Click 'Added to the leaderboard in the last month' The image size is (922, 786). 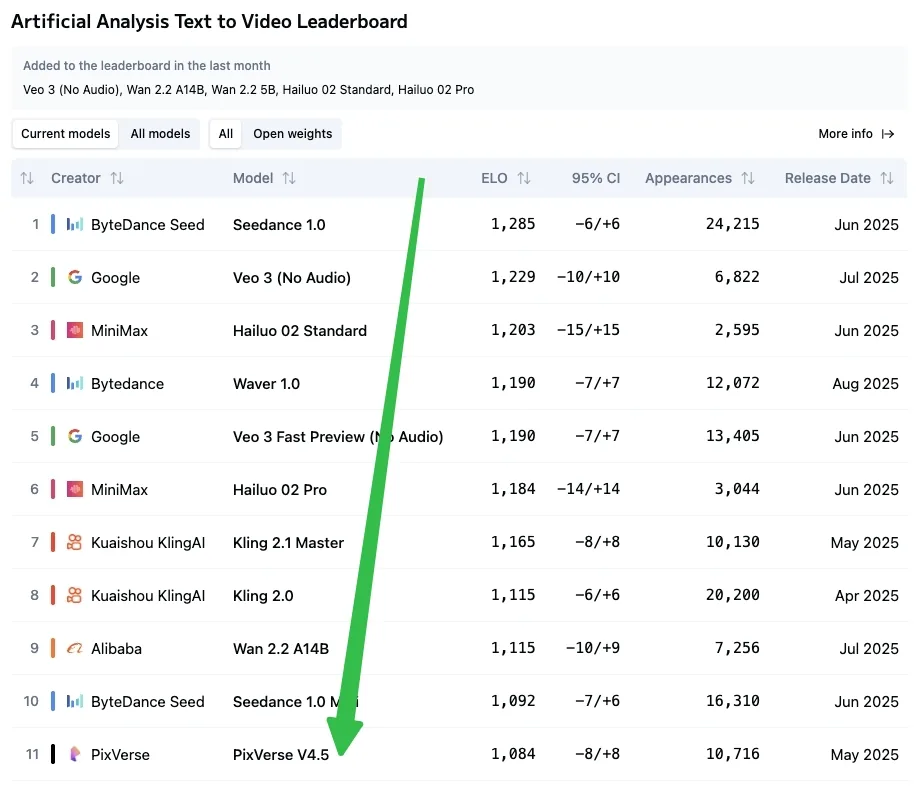coord(147,66)
